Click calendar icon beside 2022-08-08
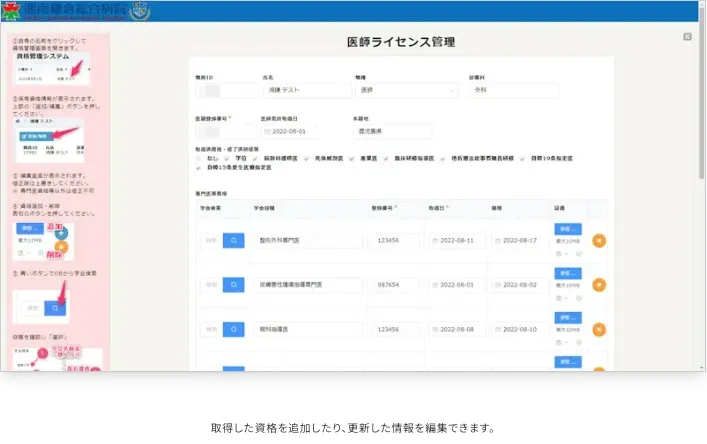 coord(435,330)
